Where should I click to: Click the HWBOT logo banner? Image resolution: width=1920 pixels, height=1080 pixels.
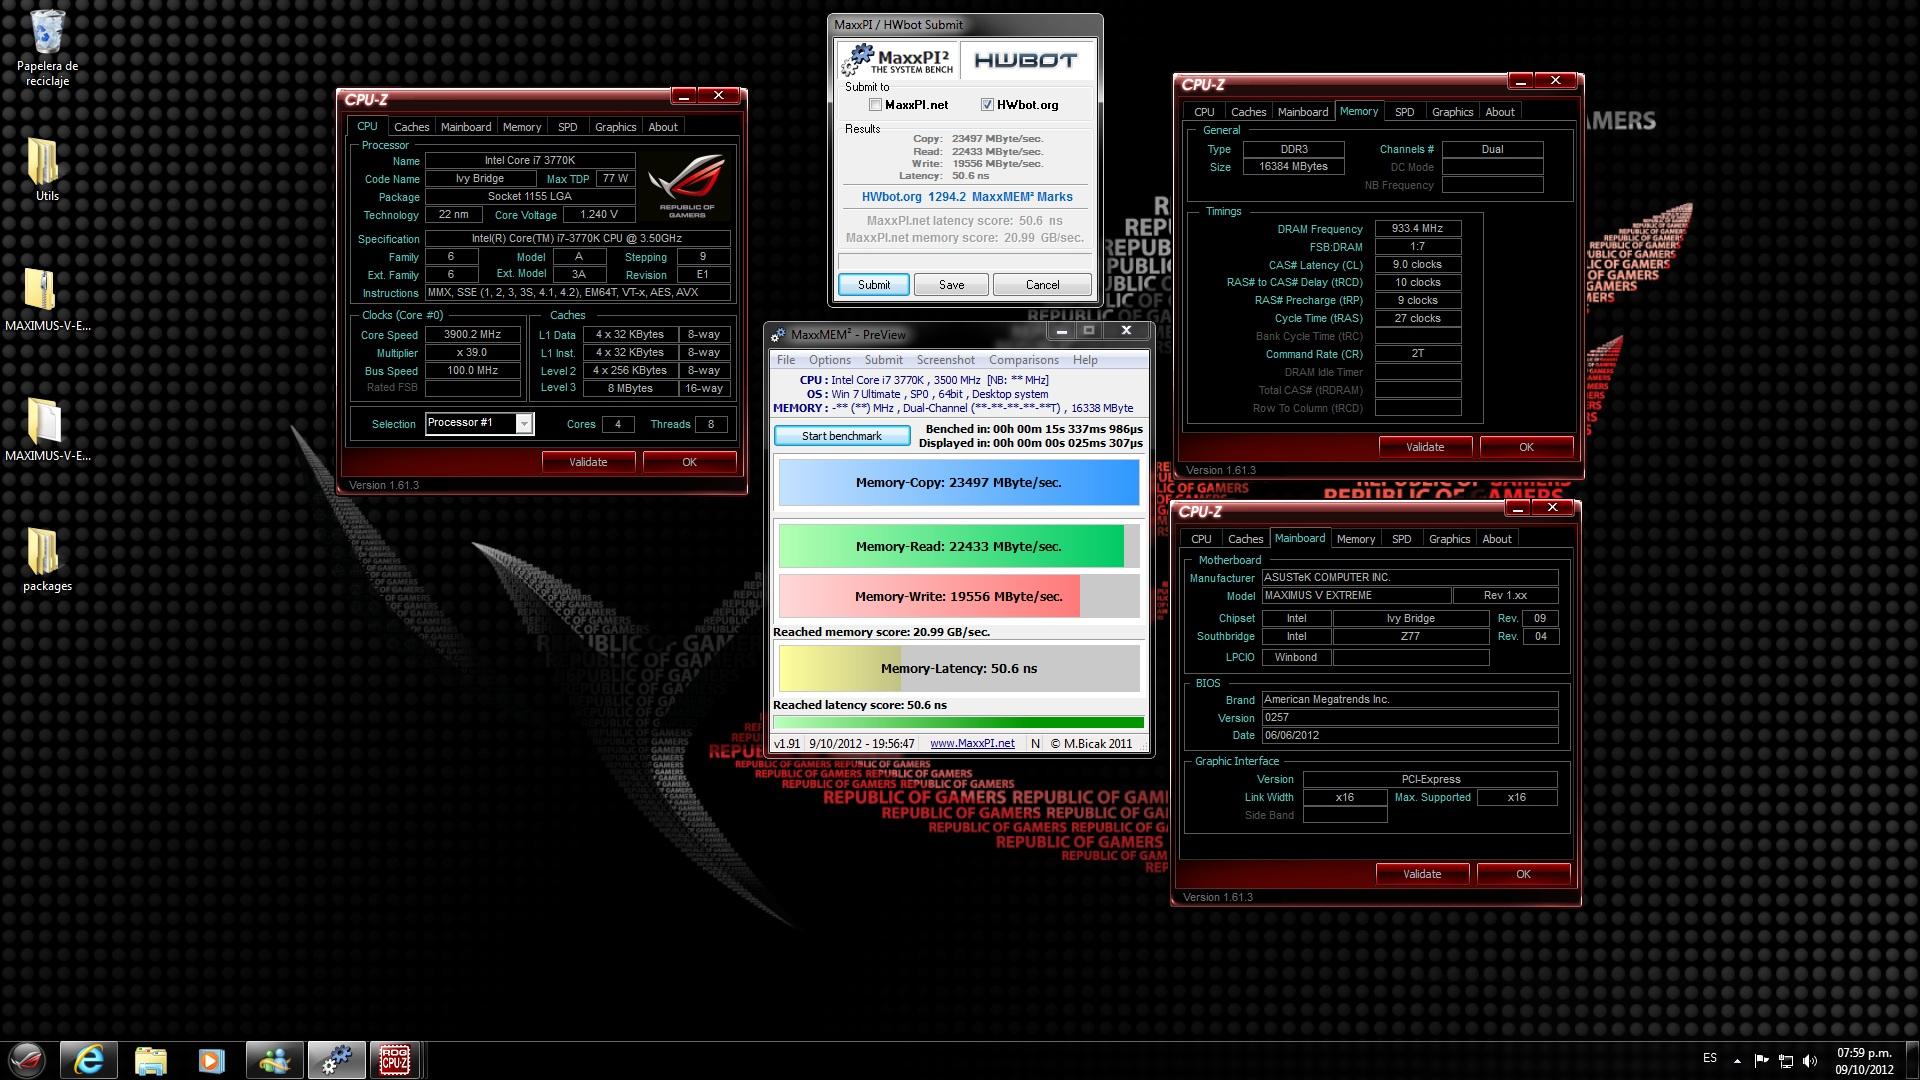coord(1026,60)
